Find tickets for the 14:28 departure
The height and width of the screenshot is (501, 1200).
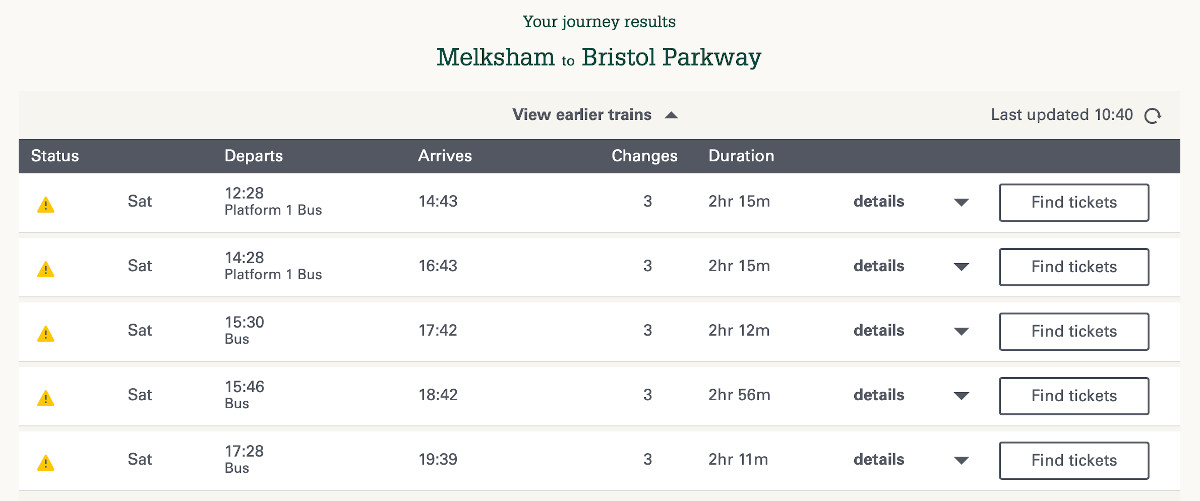(x=1074, y=267)
